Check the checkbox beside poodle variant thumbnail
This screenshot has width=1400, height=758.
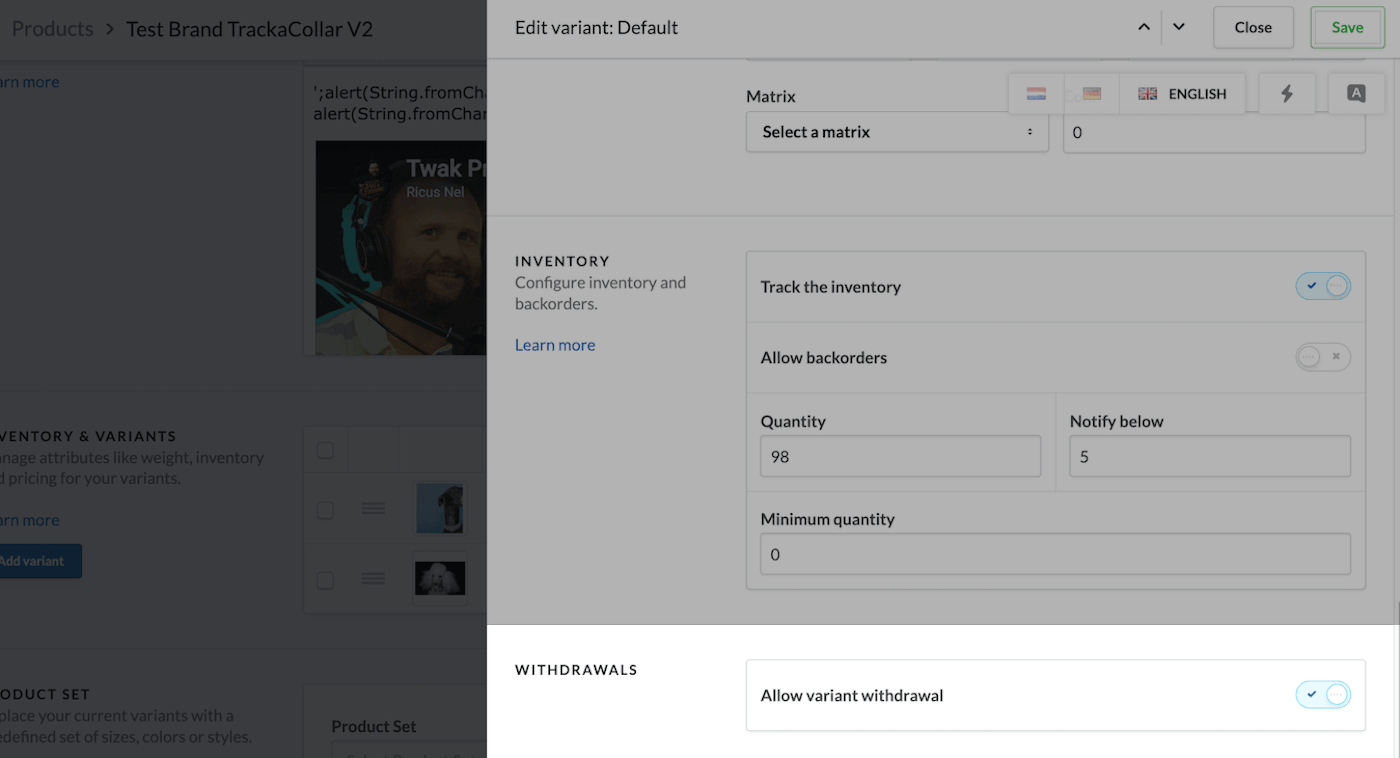(x=325, y=580)
